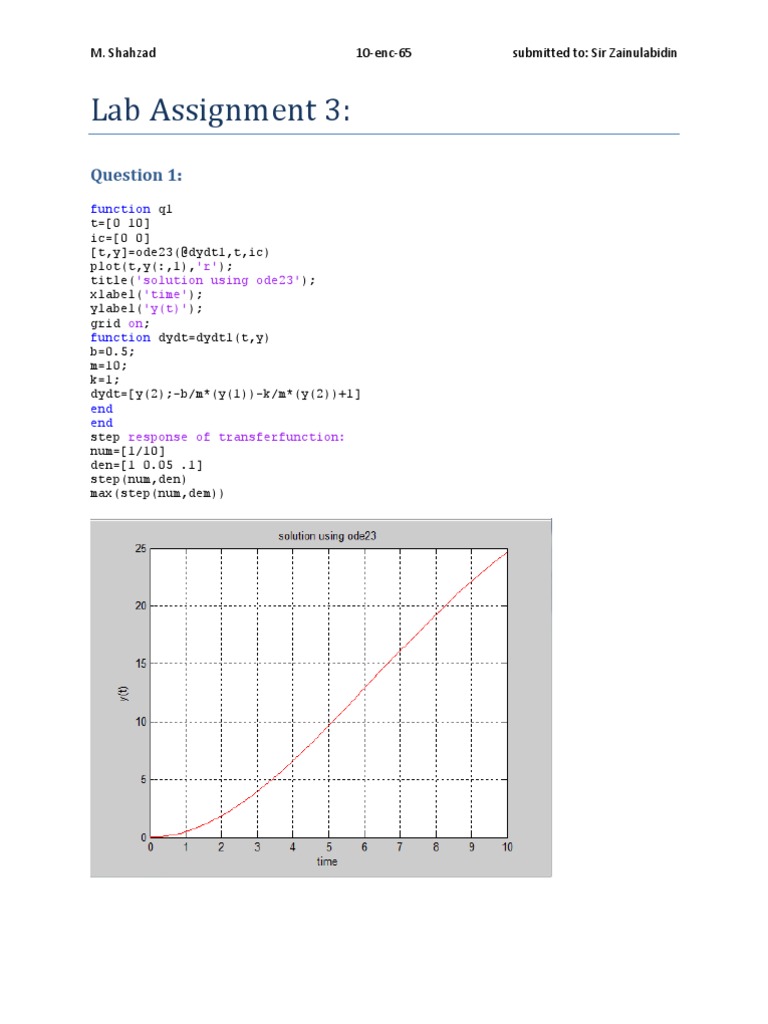Click the line '[t,y]=ode23(@dydt1,t,ic)'
The height and width of the screenshot is (1024, 768).
click(x=180, y=252)
